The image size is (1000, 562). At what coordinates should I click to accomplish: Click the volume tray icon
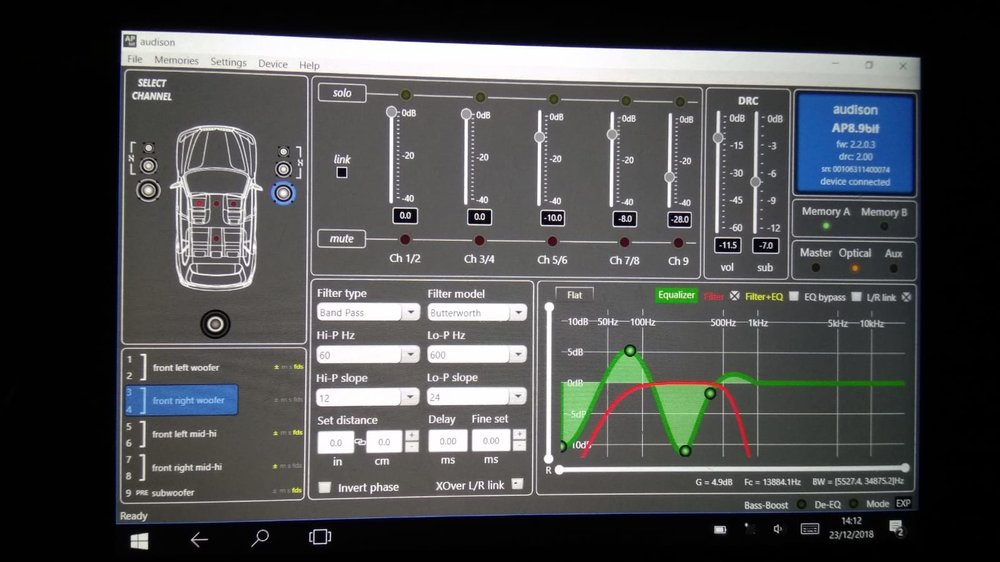777,529
